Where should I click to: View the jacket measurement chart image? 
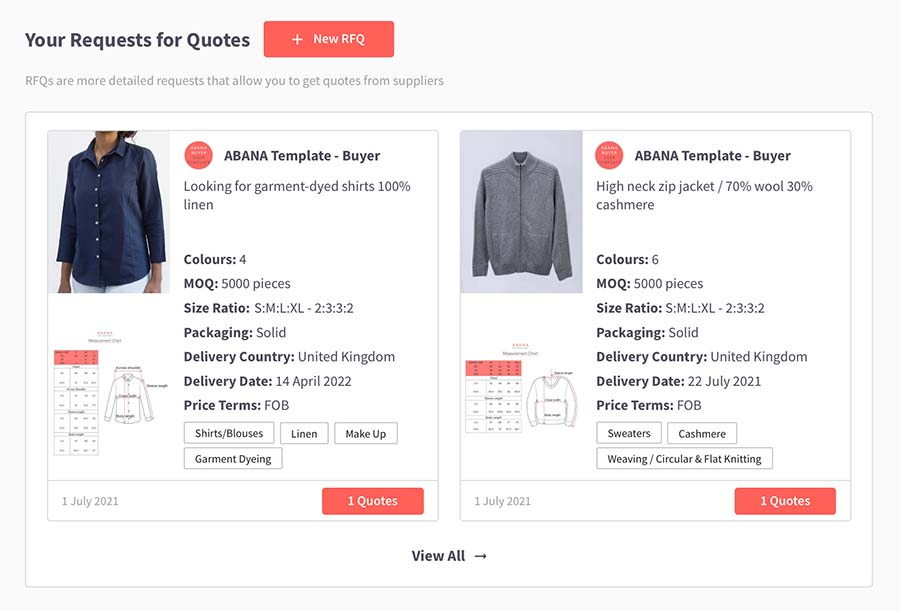[x=521, y=389]
